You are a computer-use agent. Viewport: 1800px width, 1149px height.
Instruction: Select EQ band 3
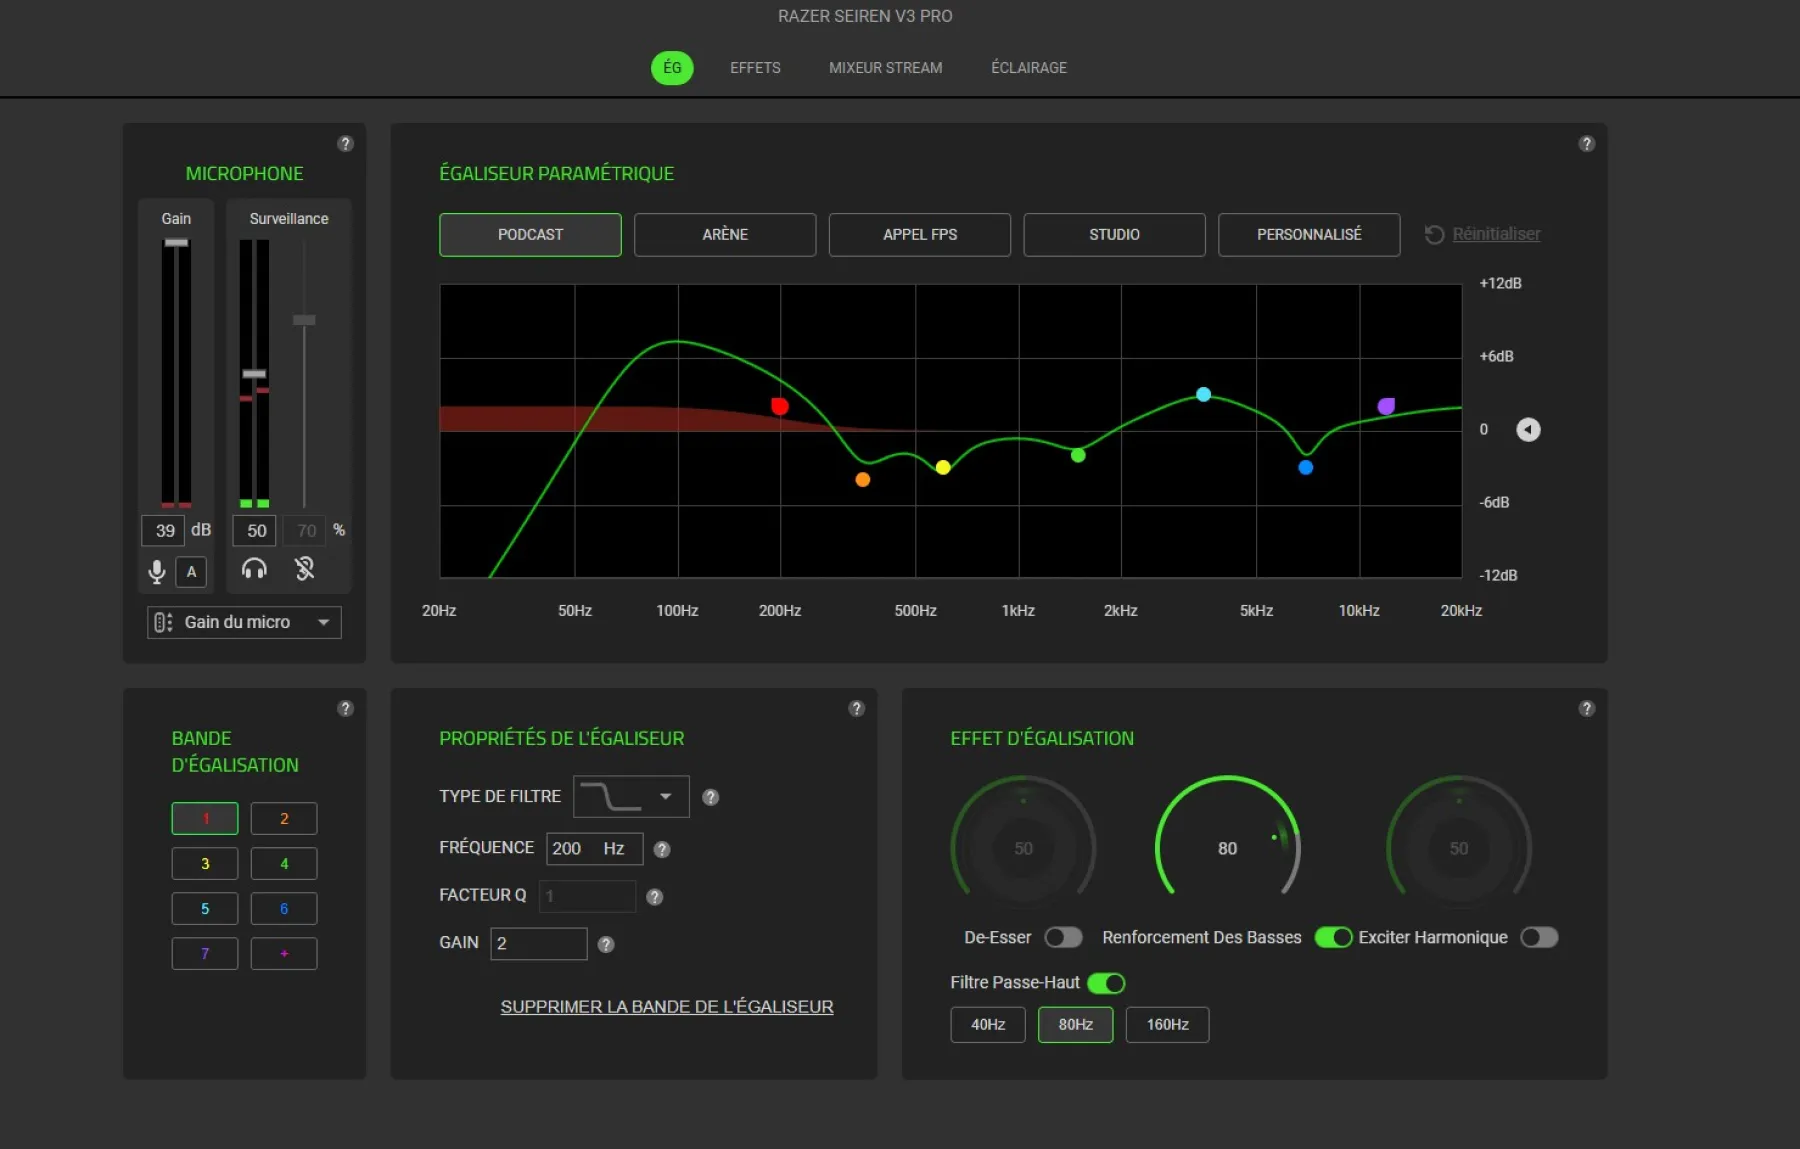coord(205,864)
